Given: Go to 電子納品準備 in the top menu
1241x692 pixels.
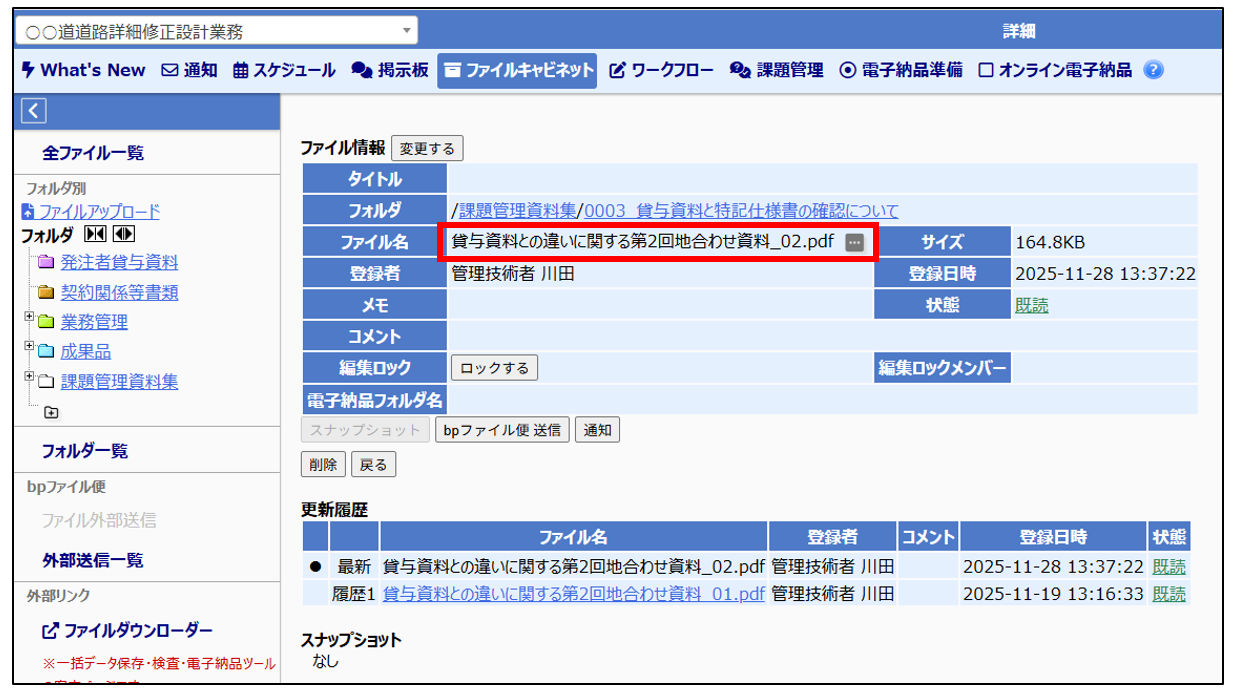Looking at the screenshot, I should click(901, 70).
